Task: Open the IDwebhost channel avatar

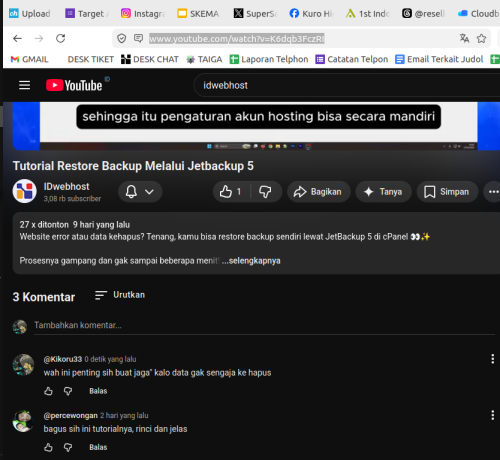Action: coord(24,191)
